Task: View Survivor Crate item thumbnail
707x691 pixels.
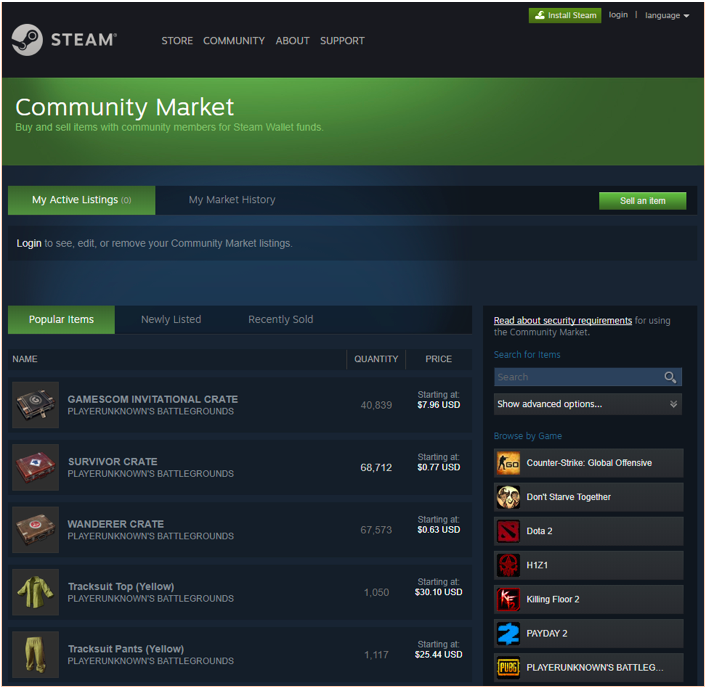Action: [x=36, y=467]
